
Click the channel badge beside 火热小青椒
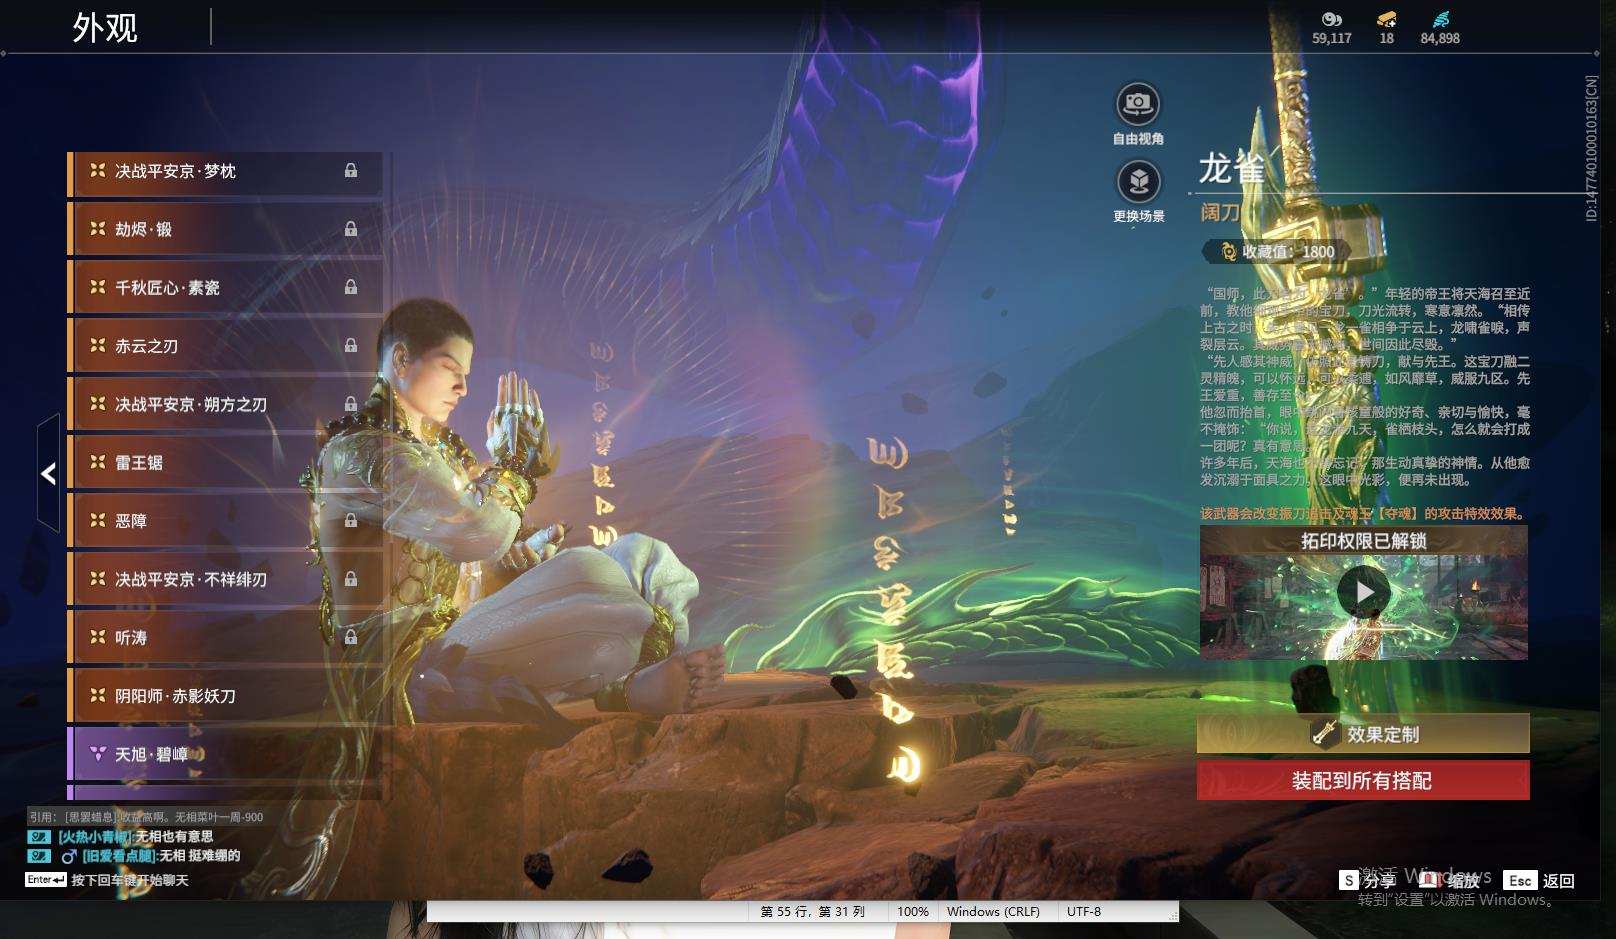tap(39, 837)
